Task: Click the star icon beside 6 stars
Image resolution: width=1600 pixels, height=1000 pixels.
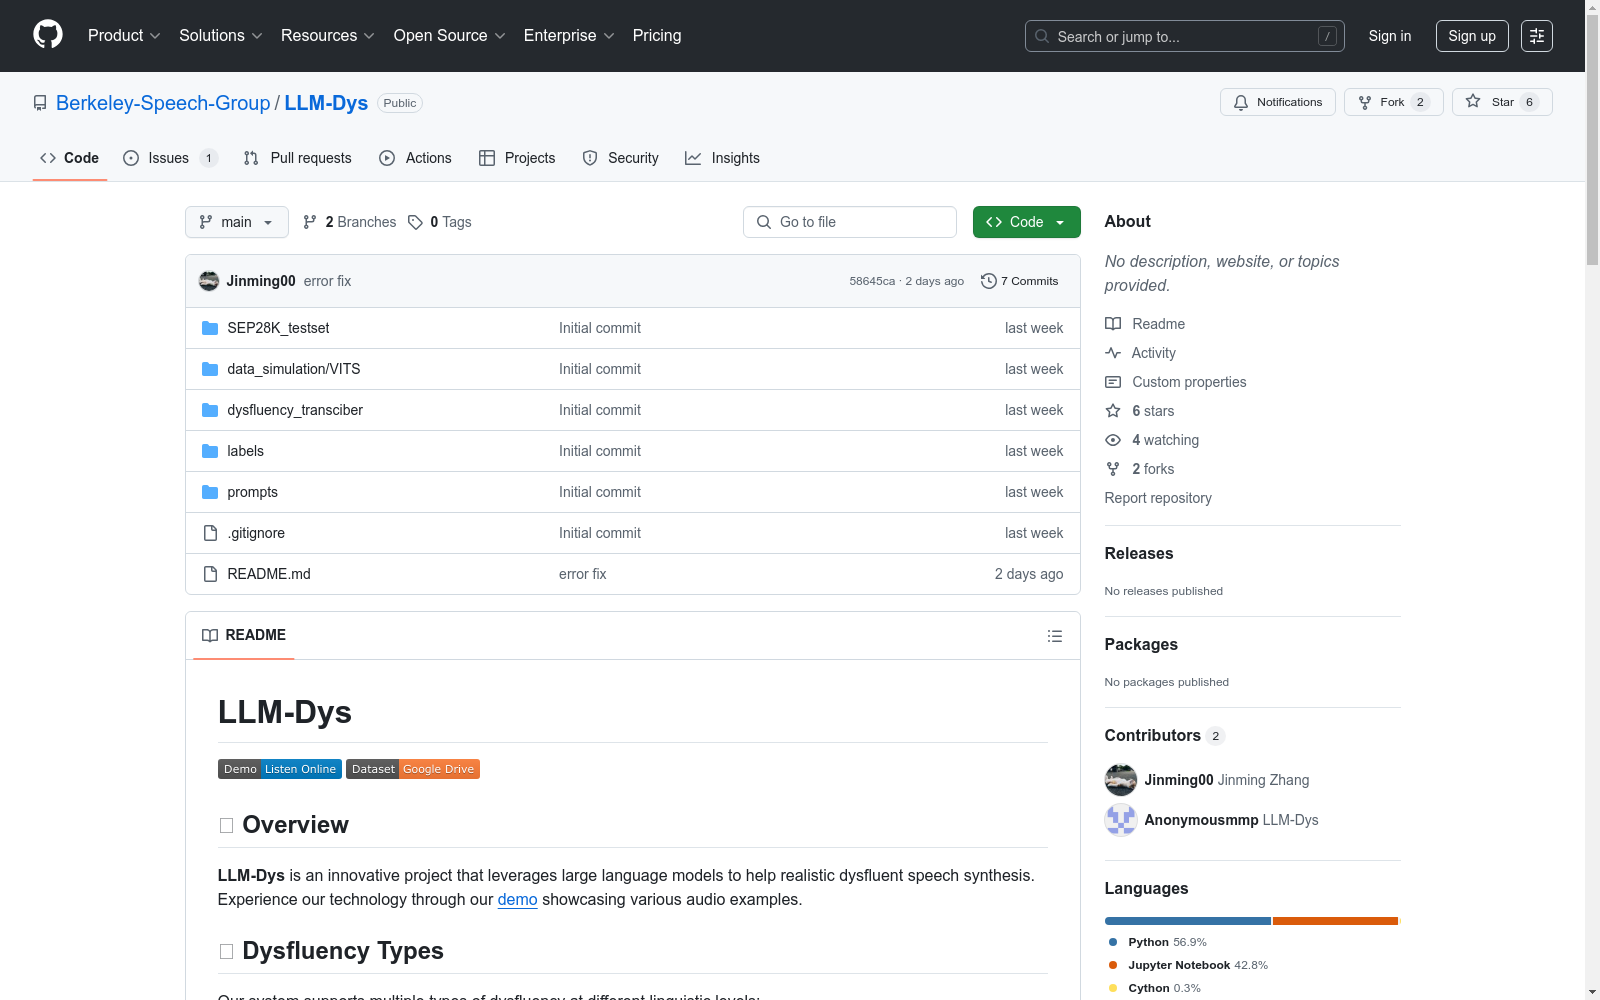Action: 1113,411
